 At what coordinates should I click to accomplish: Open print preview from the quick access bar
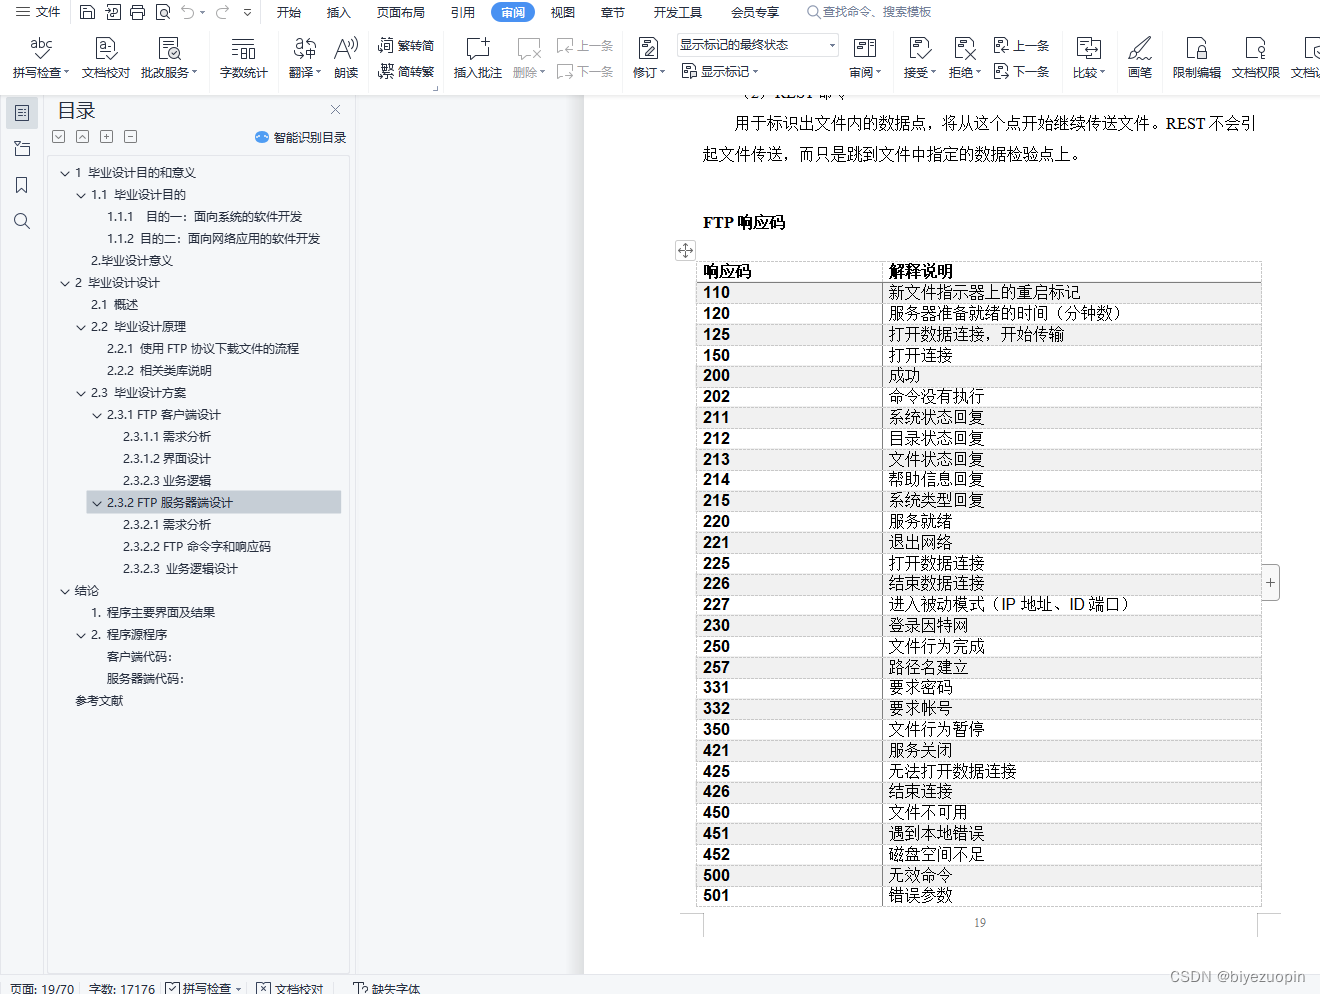pyautogui.click(x=162, y=12)
